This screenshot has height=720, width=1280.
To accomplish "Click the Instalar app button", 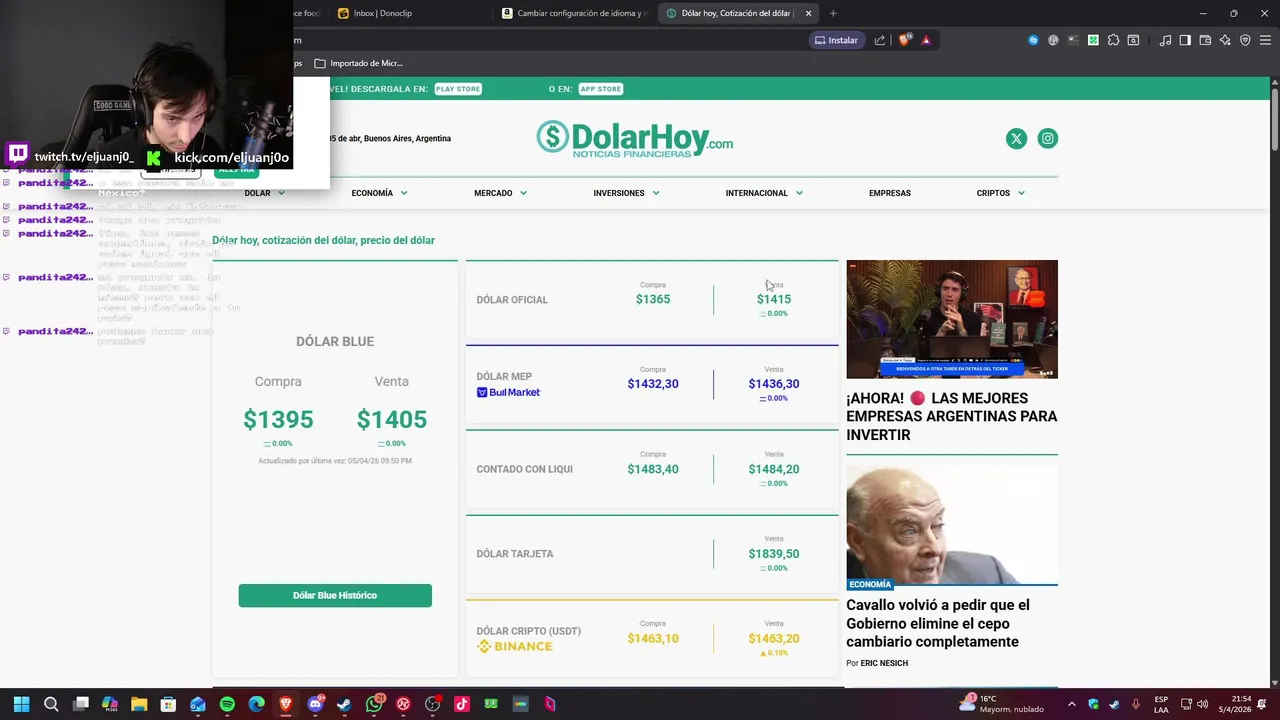I will pos(836,40).
